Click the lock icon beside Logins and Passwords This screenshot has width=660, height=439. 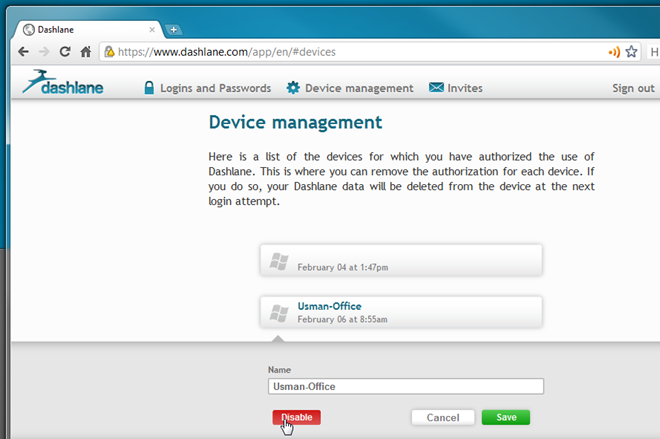[149, 88]
